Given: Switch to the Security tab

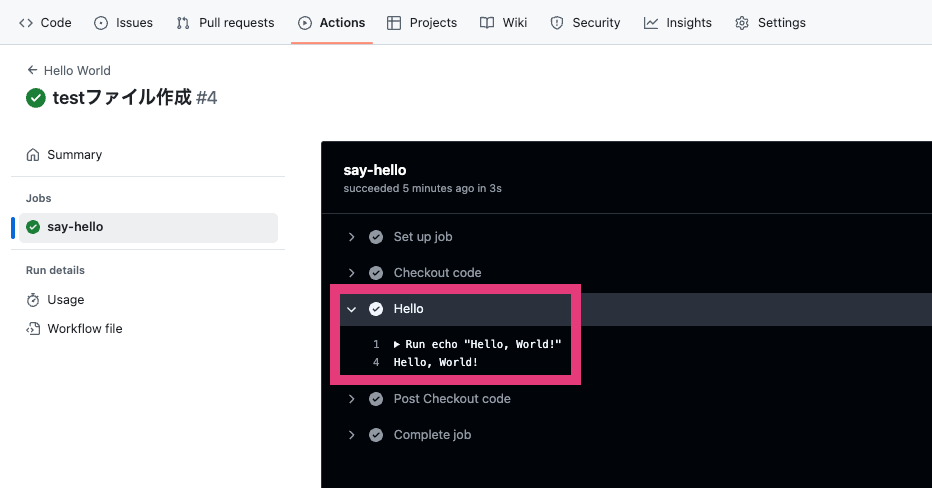Looking at the screenshot, I should 585,23.
